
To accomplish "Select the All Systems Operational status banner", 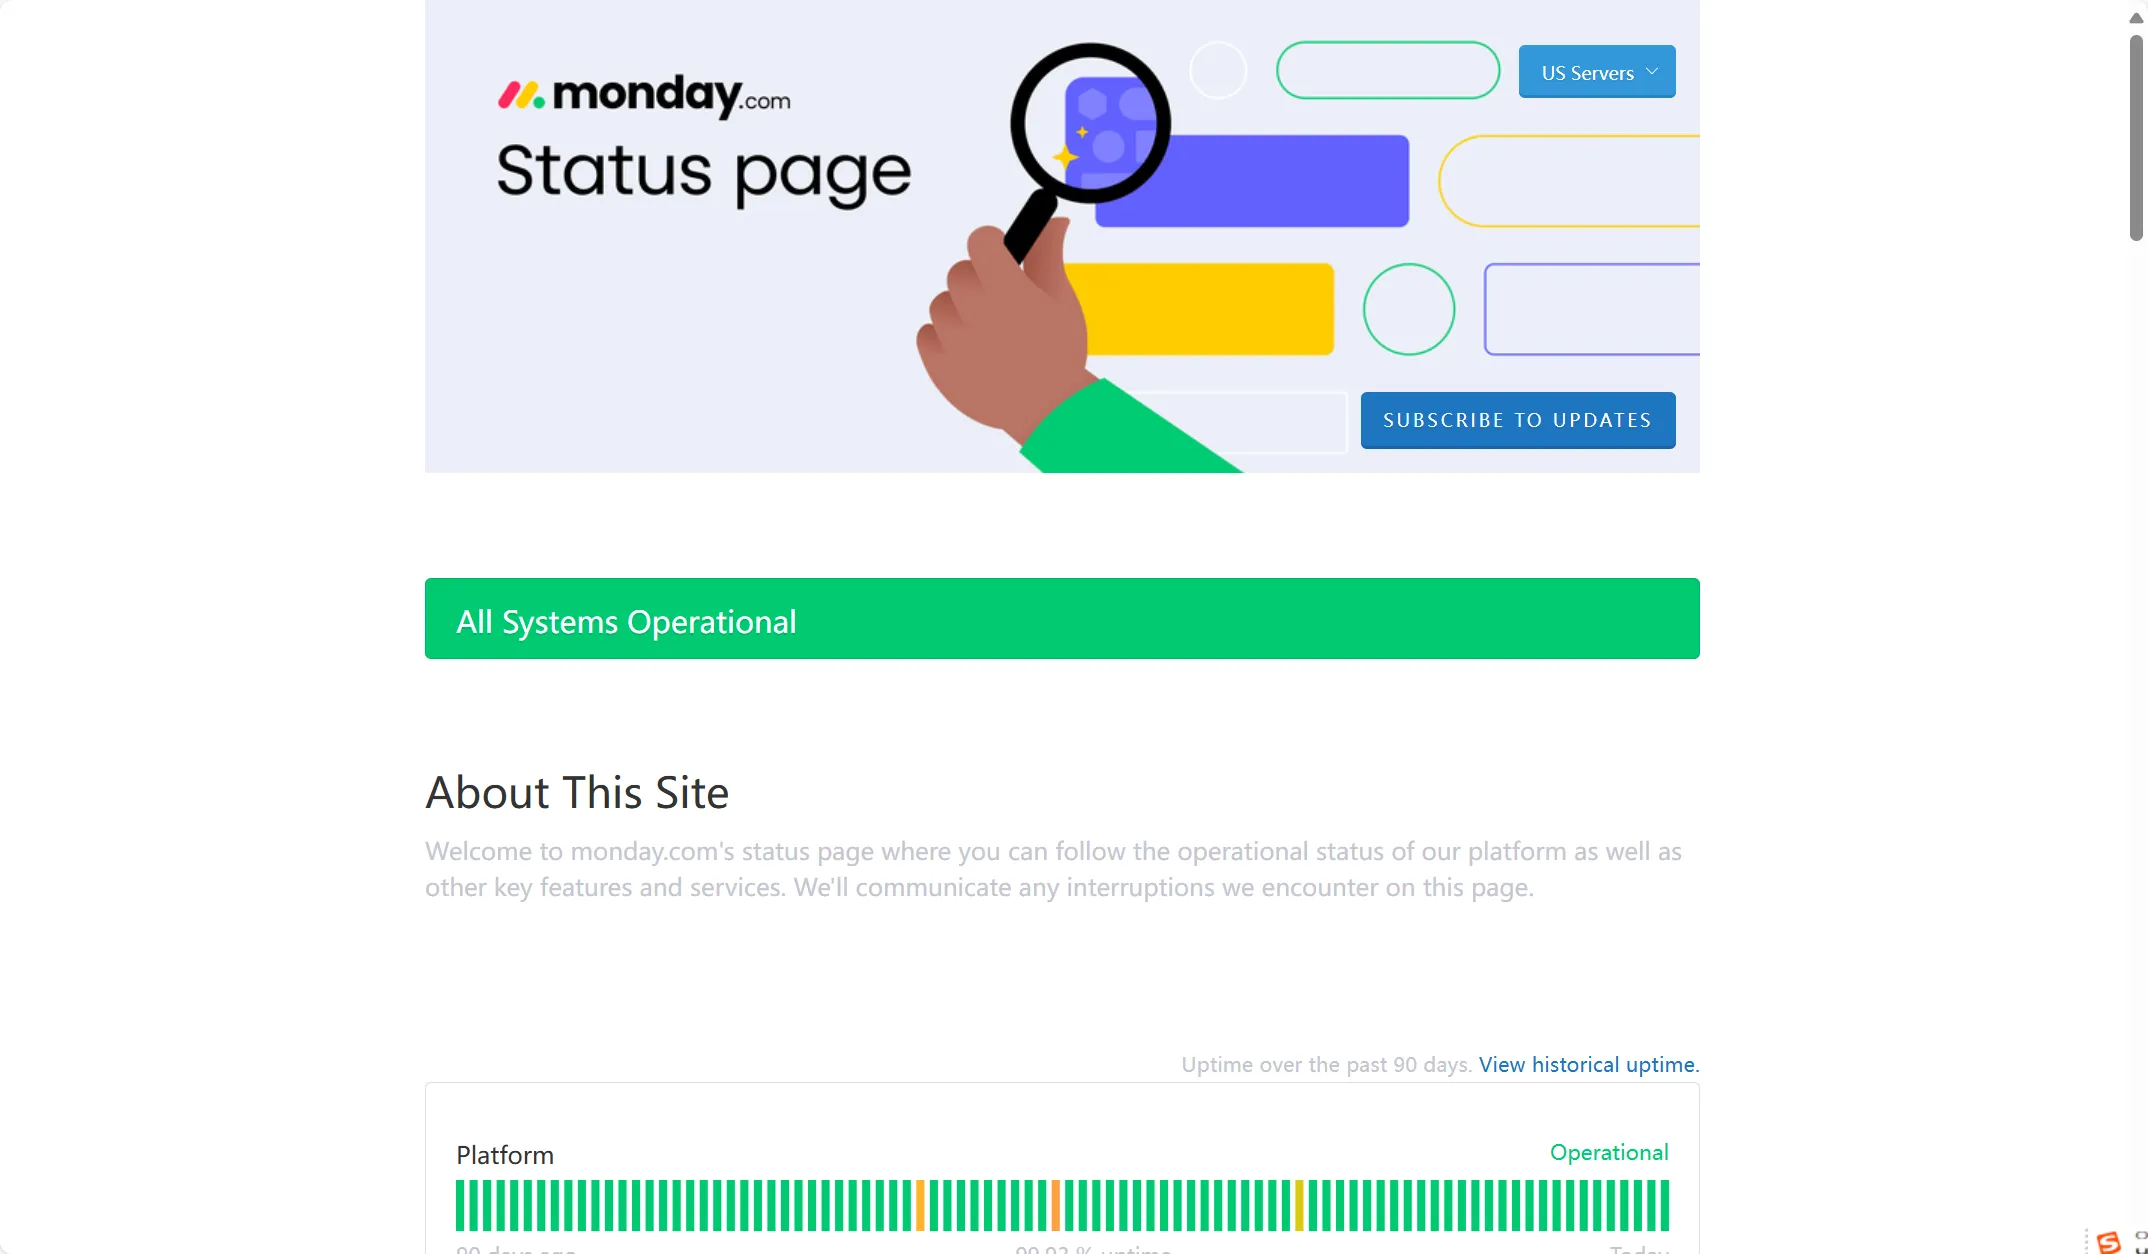I will [1061, 618].
